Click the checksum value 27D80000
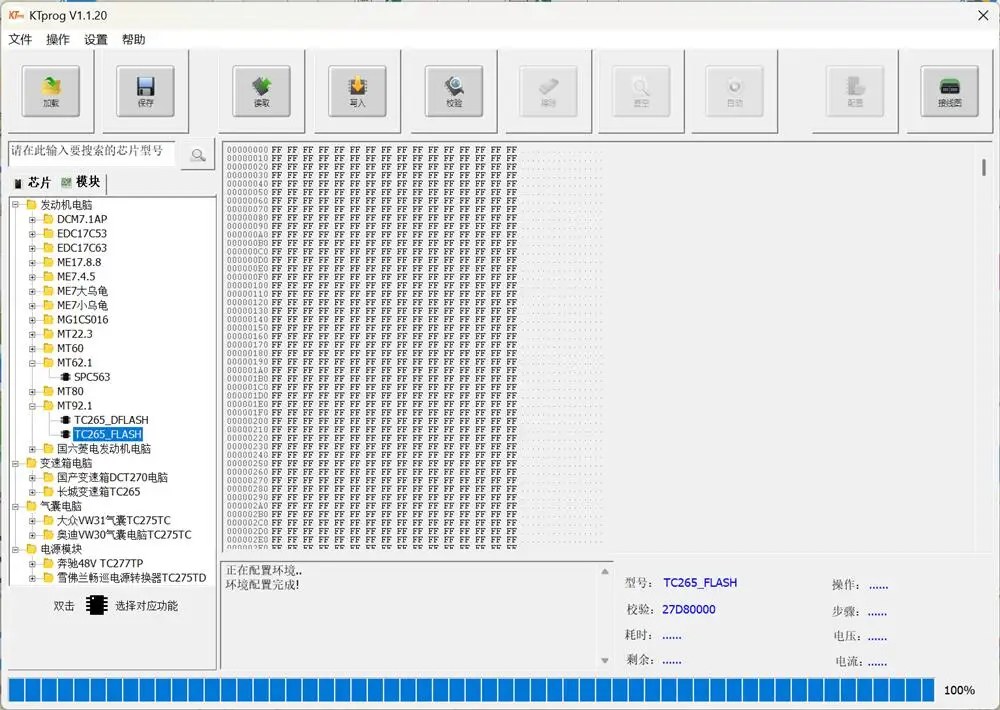1000x710 pixels. [689, 609]
